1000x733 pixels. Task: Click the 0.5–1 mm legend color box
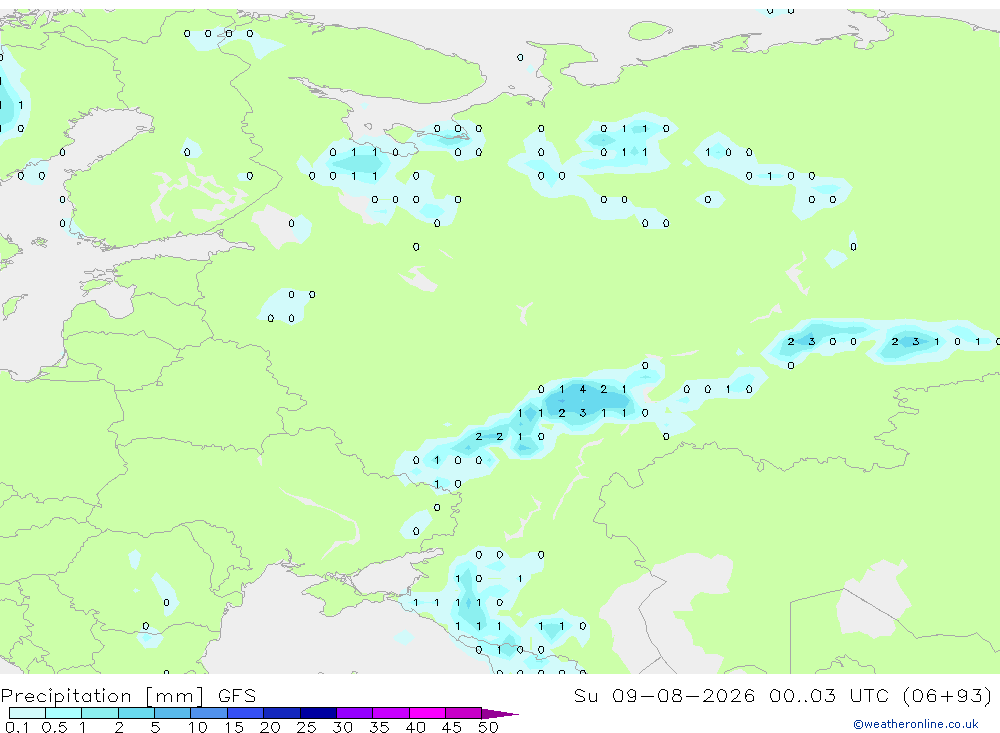pos(63,713)
